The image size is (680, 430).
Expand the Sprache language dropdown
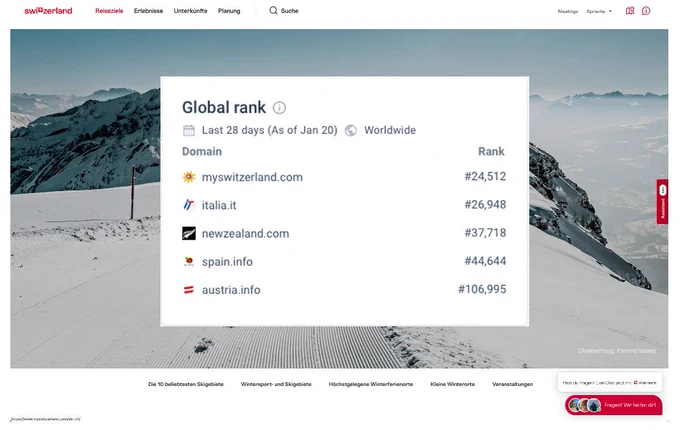tap(599, 11)
